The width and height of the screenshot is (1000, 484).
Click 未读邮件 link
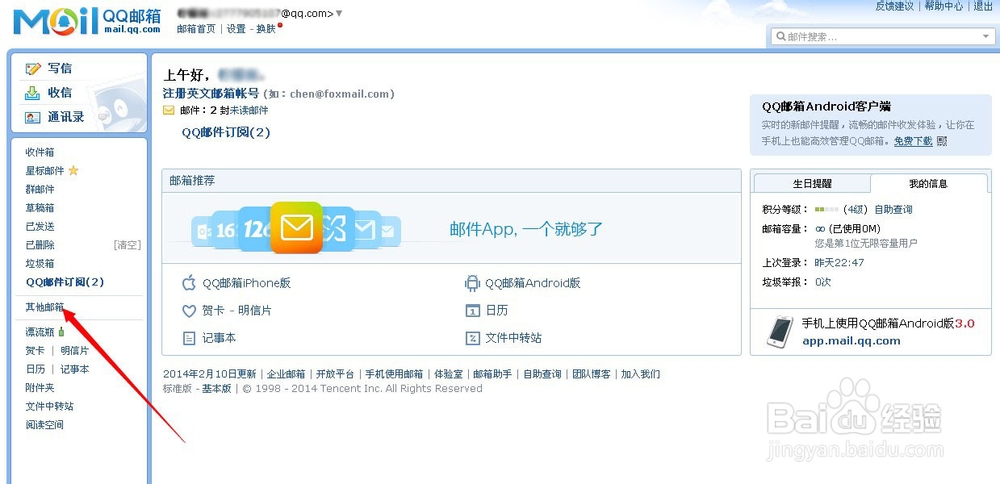tap(249, 110)
